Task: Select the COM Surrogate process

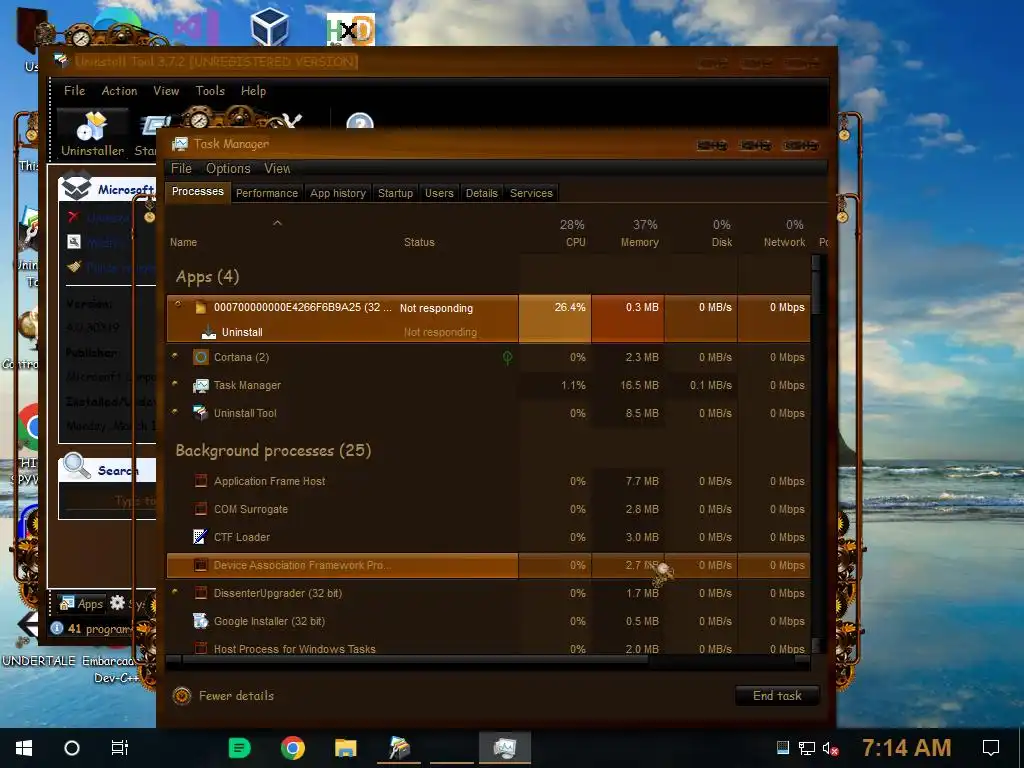Action: point(488,509)
